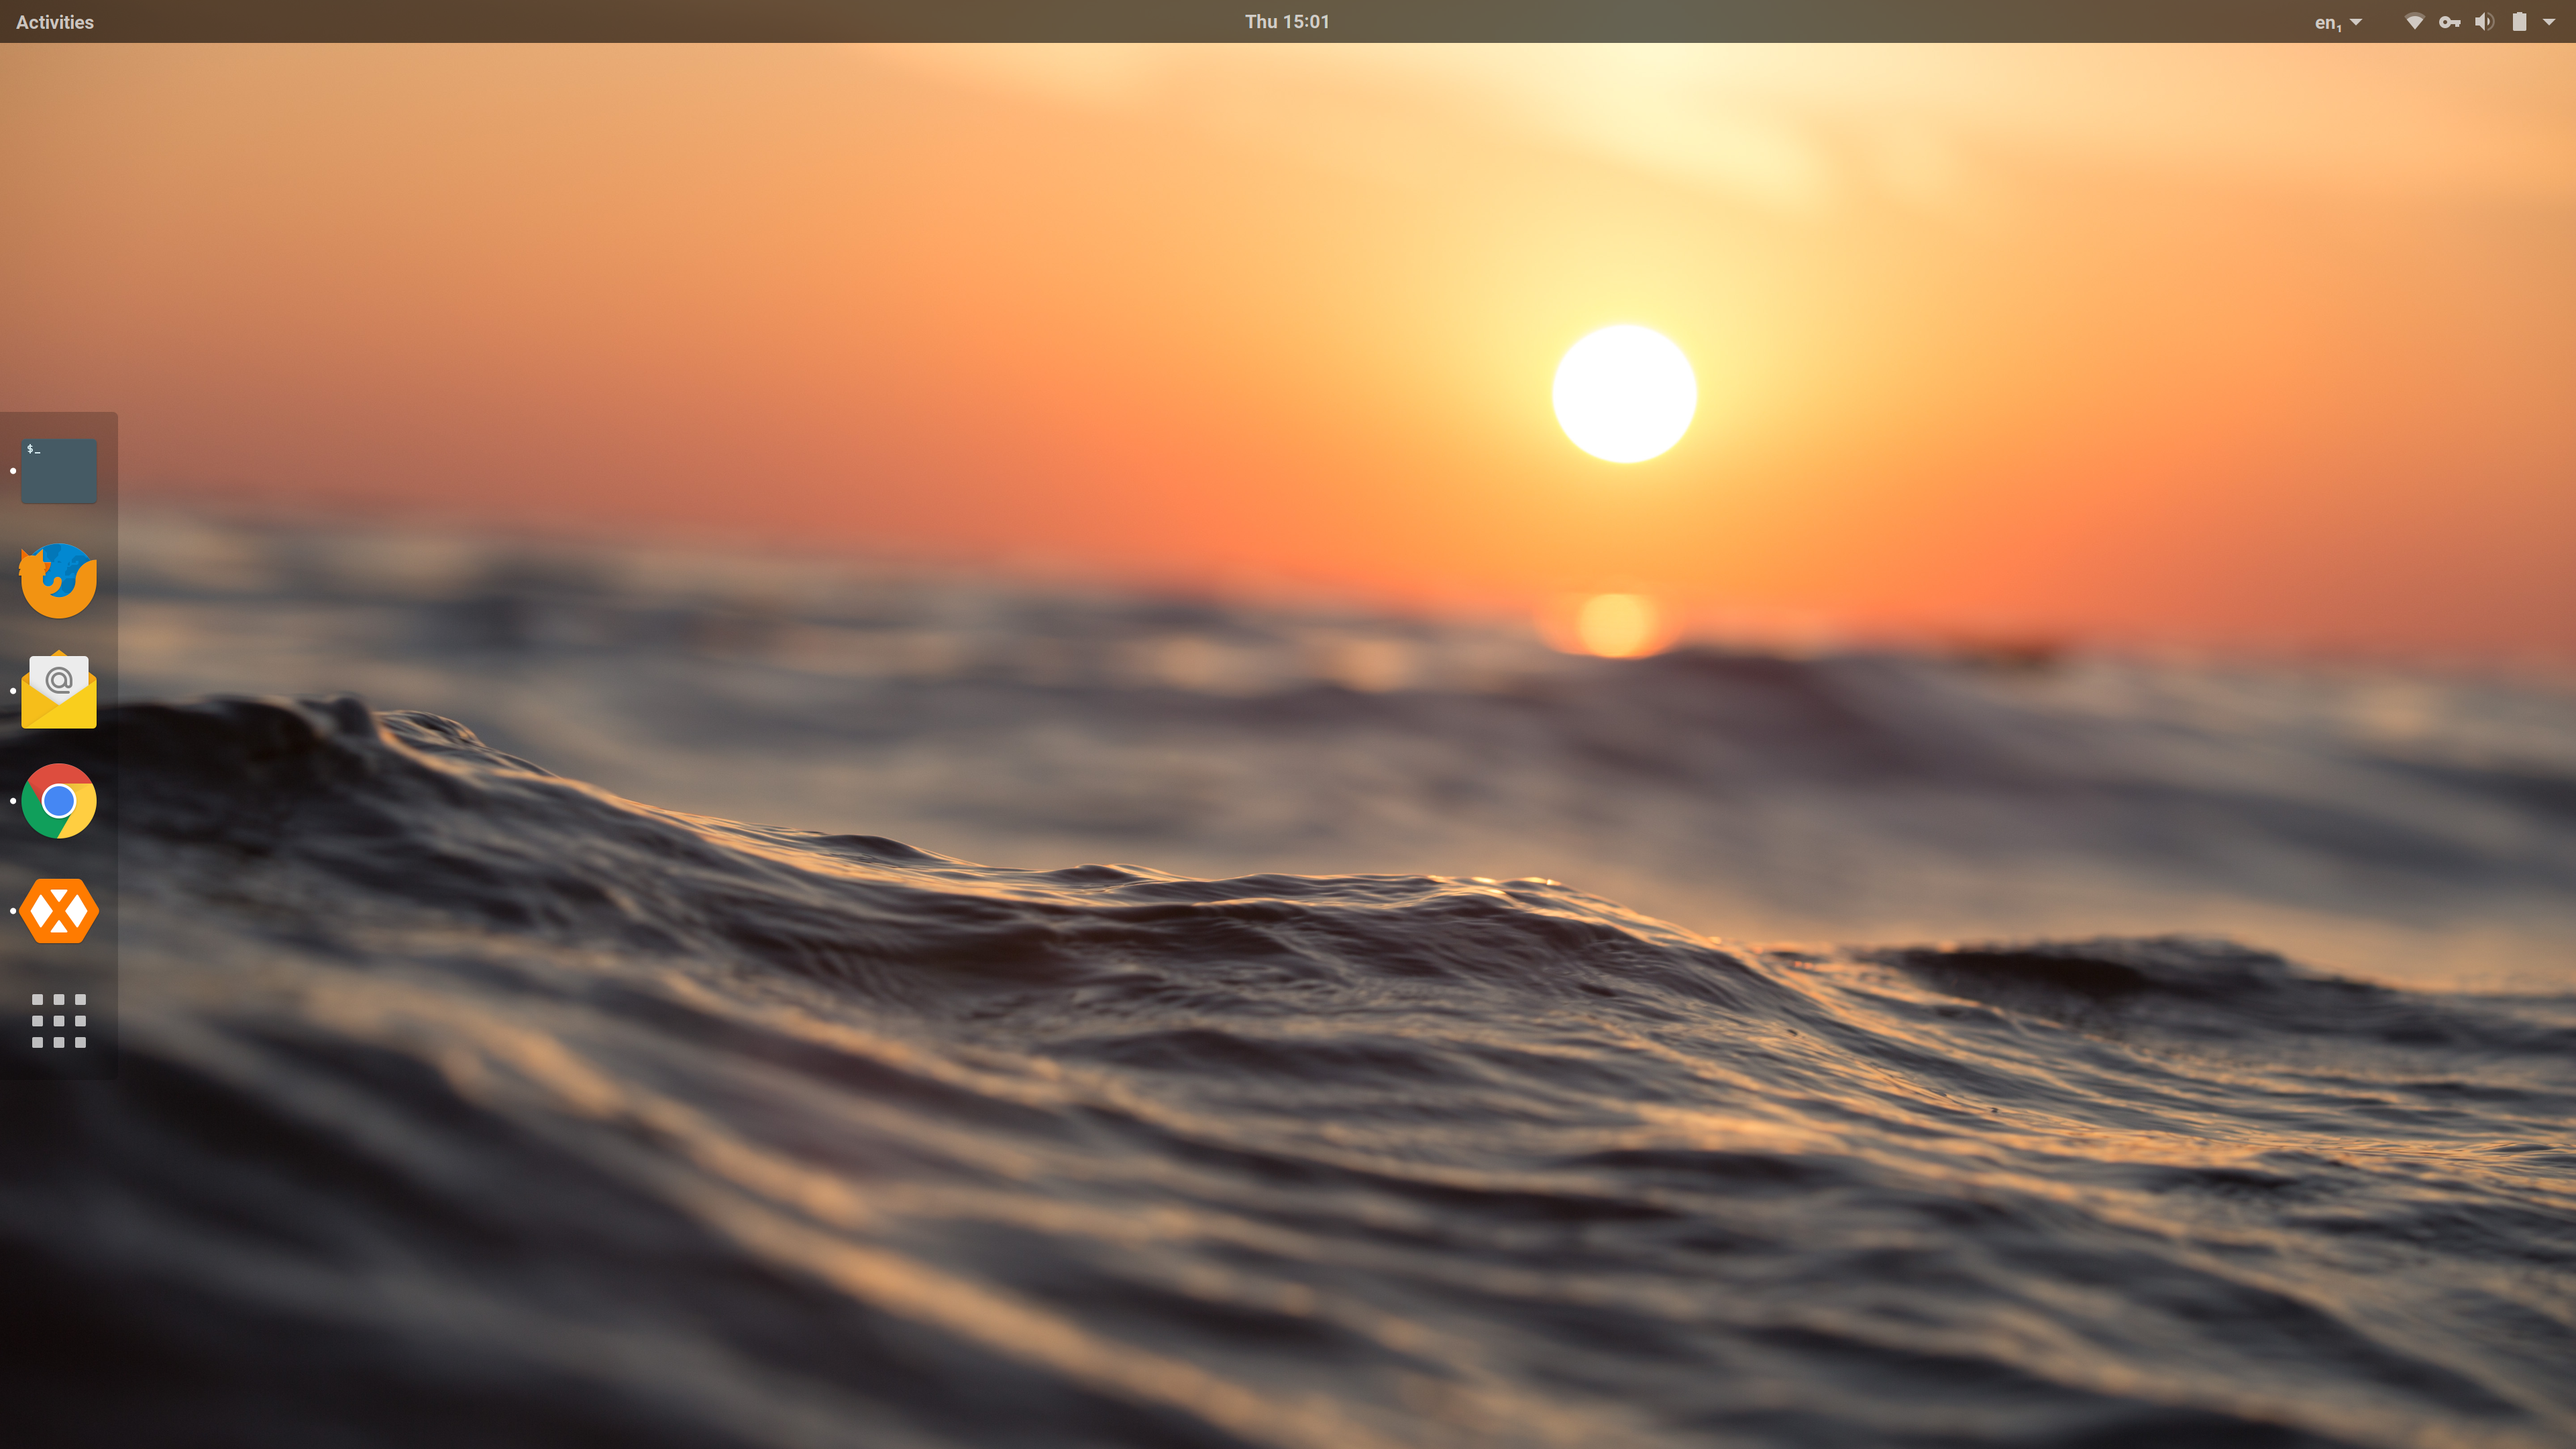
Task: Open the Activities overview
Action: [55, 22]
